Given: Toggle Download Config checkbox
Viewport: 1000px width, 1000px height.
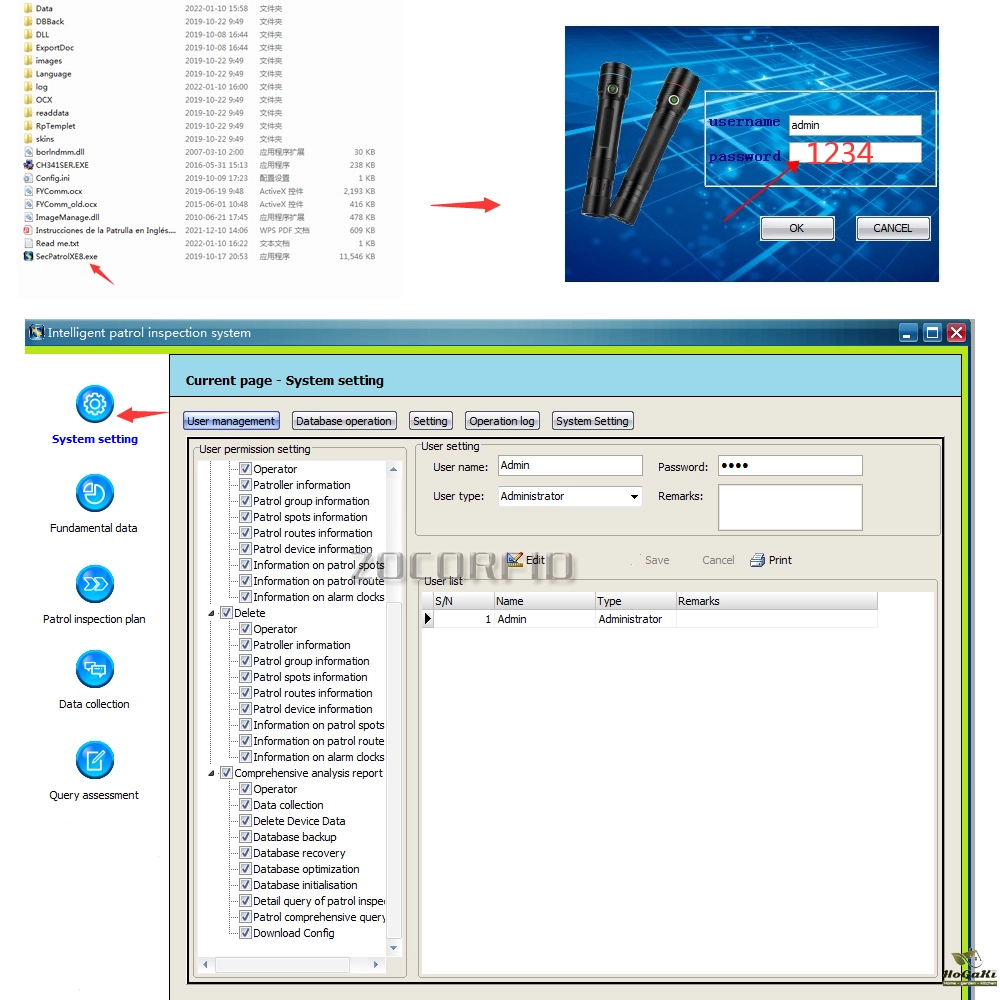Looking at the screenshot, I should coord(245,933).
